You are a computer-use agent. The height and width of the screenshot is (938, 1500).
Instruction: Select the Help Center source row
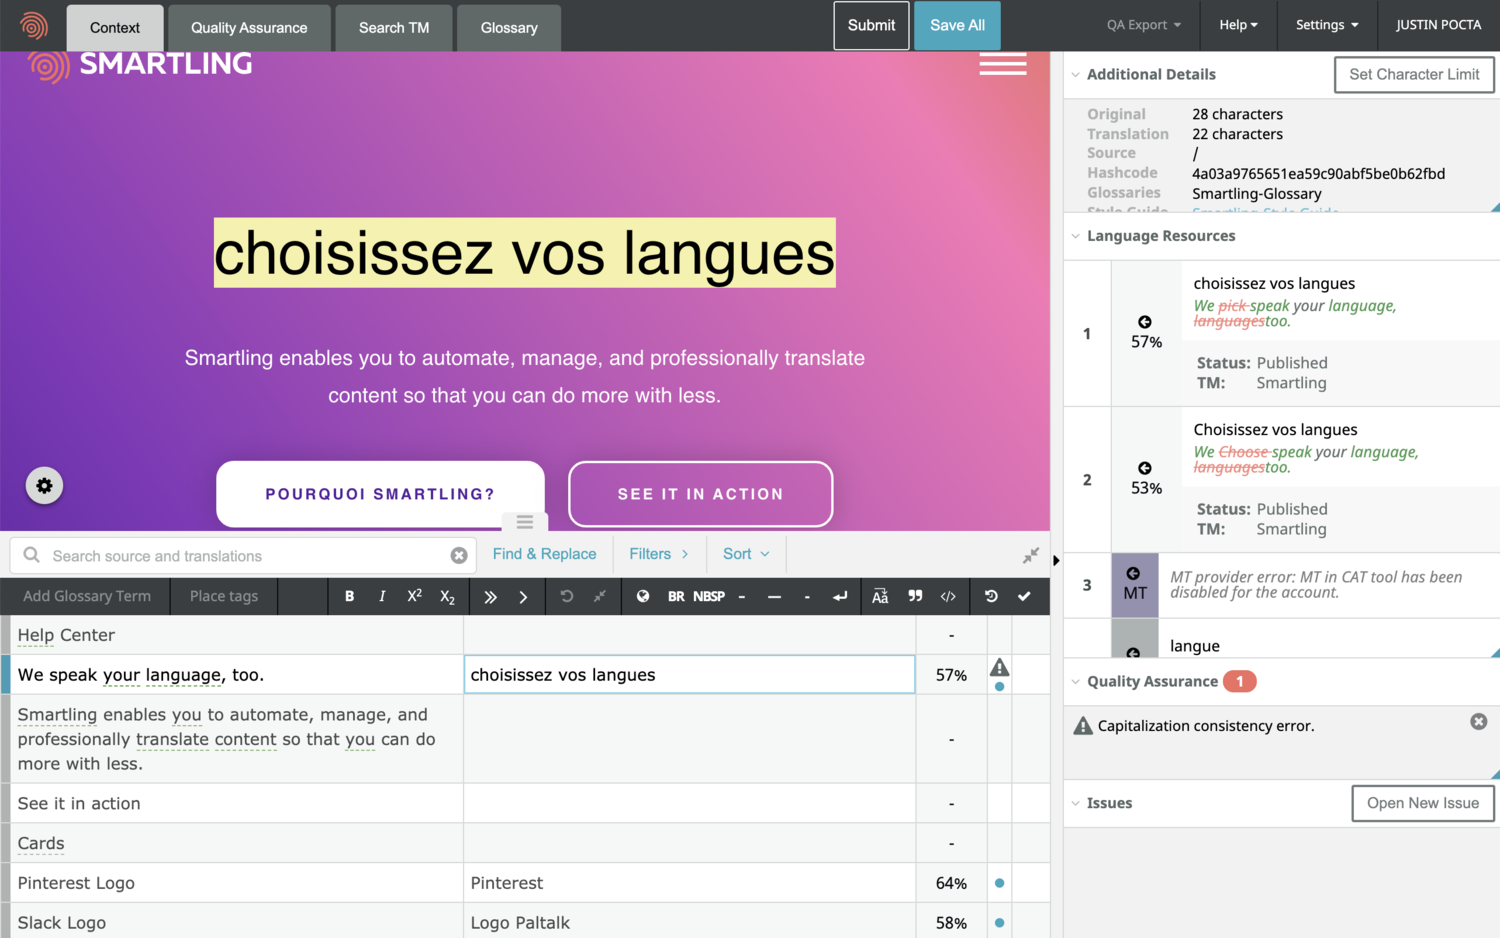237,635
